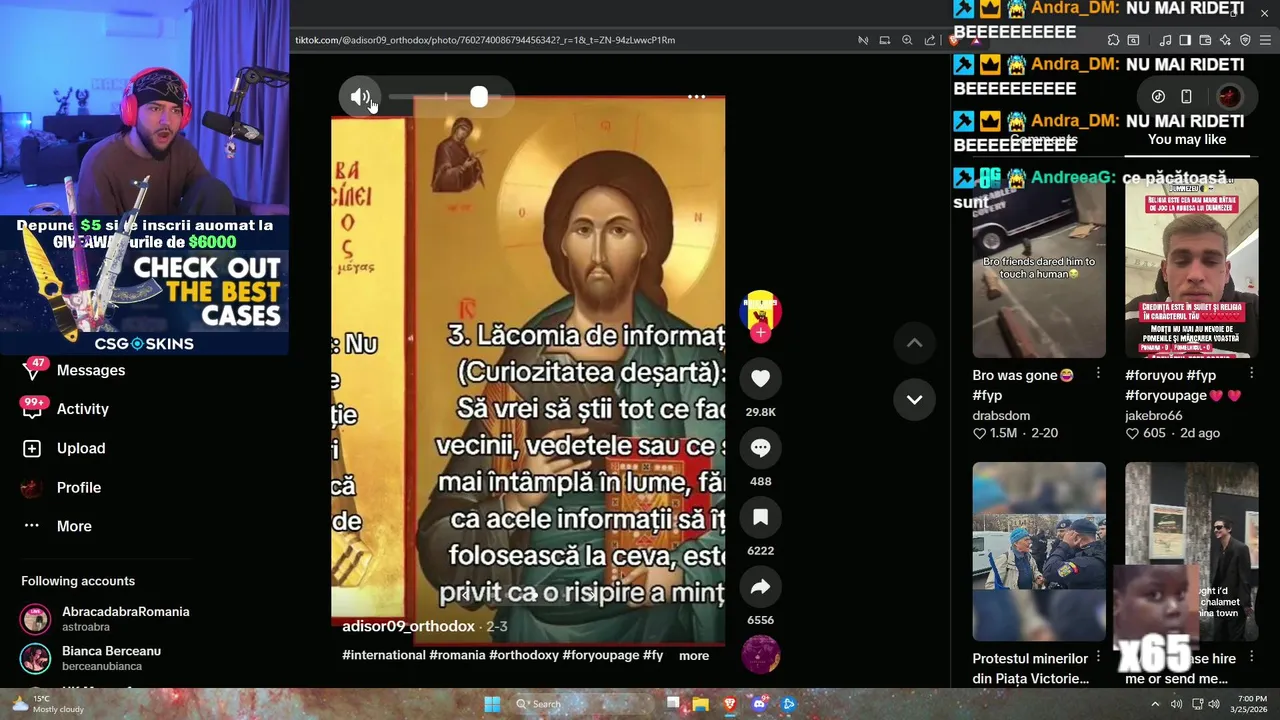Viewport: 1280px width, 720px height.
Task: Like the video with the heart icon
Action: (x=760, y=378)
